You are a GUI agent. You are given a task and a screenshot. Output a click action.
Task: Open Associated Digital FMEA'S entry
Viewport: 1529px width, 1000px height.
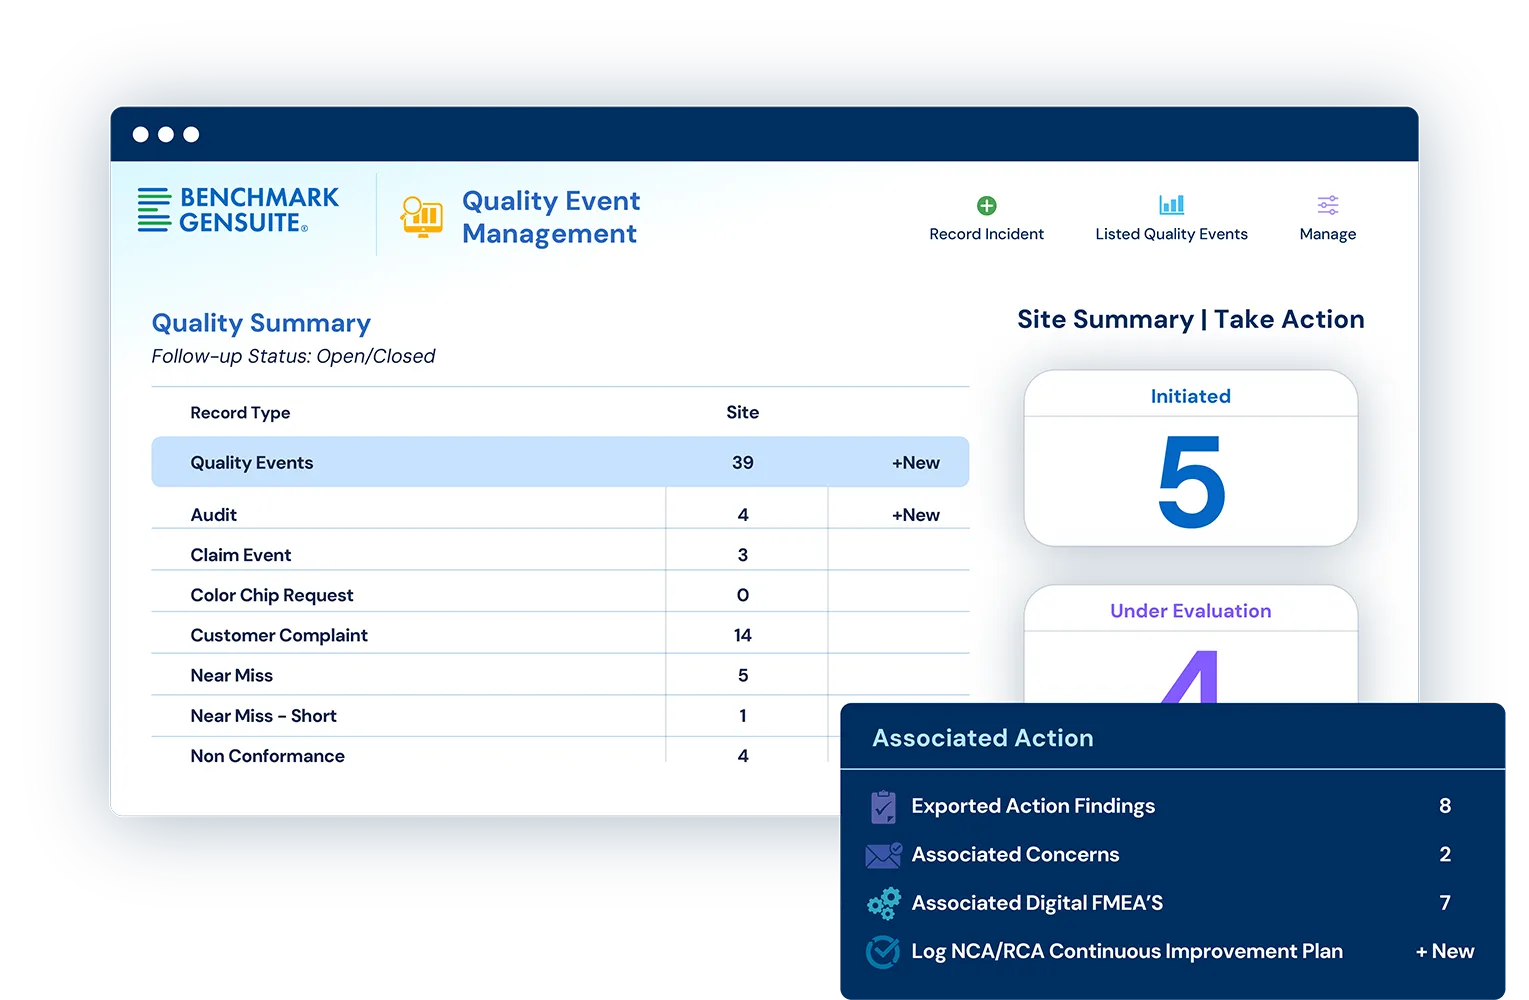tap(1037, 903)
